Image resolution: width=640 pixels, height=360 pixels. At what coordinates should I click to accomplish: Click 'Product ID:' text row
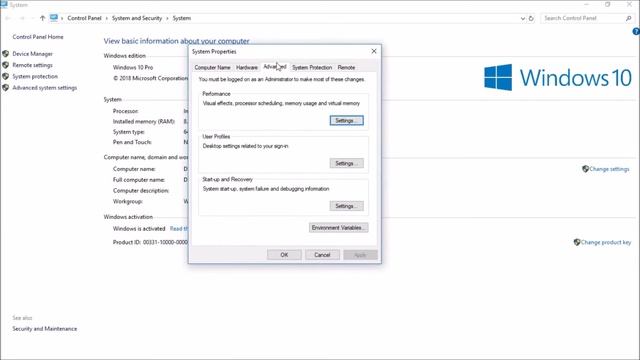click(x=150, y=242)
